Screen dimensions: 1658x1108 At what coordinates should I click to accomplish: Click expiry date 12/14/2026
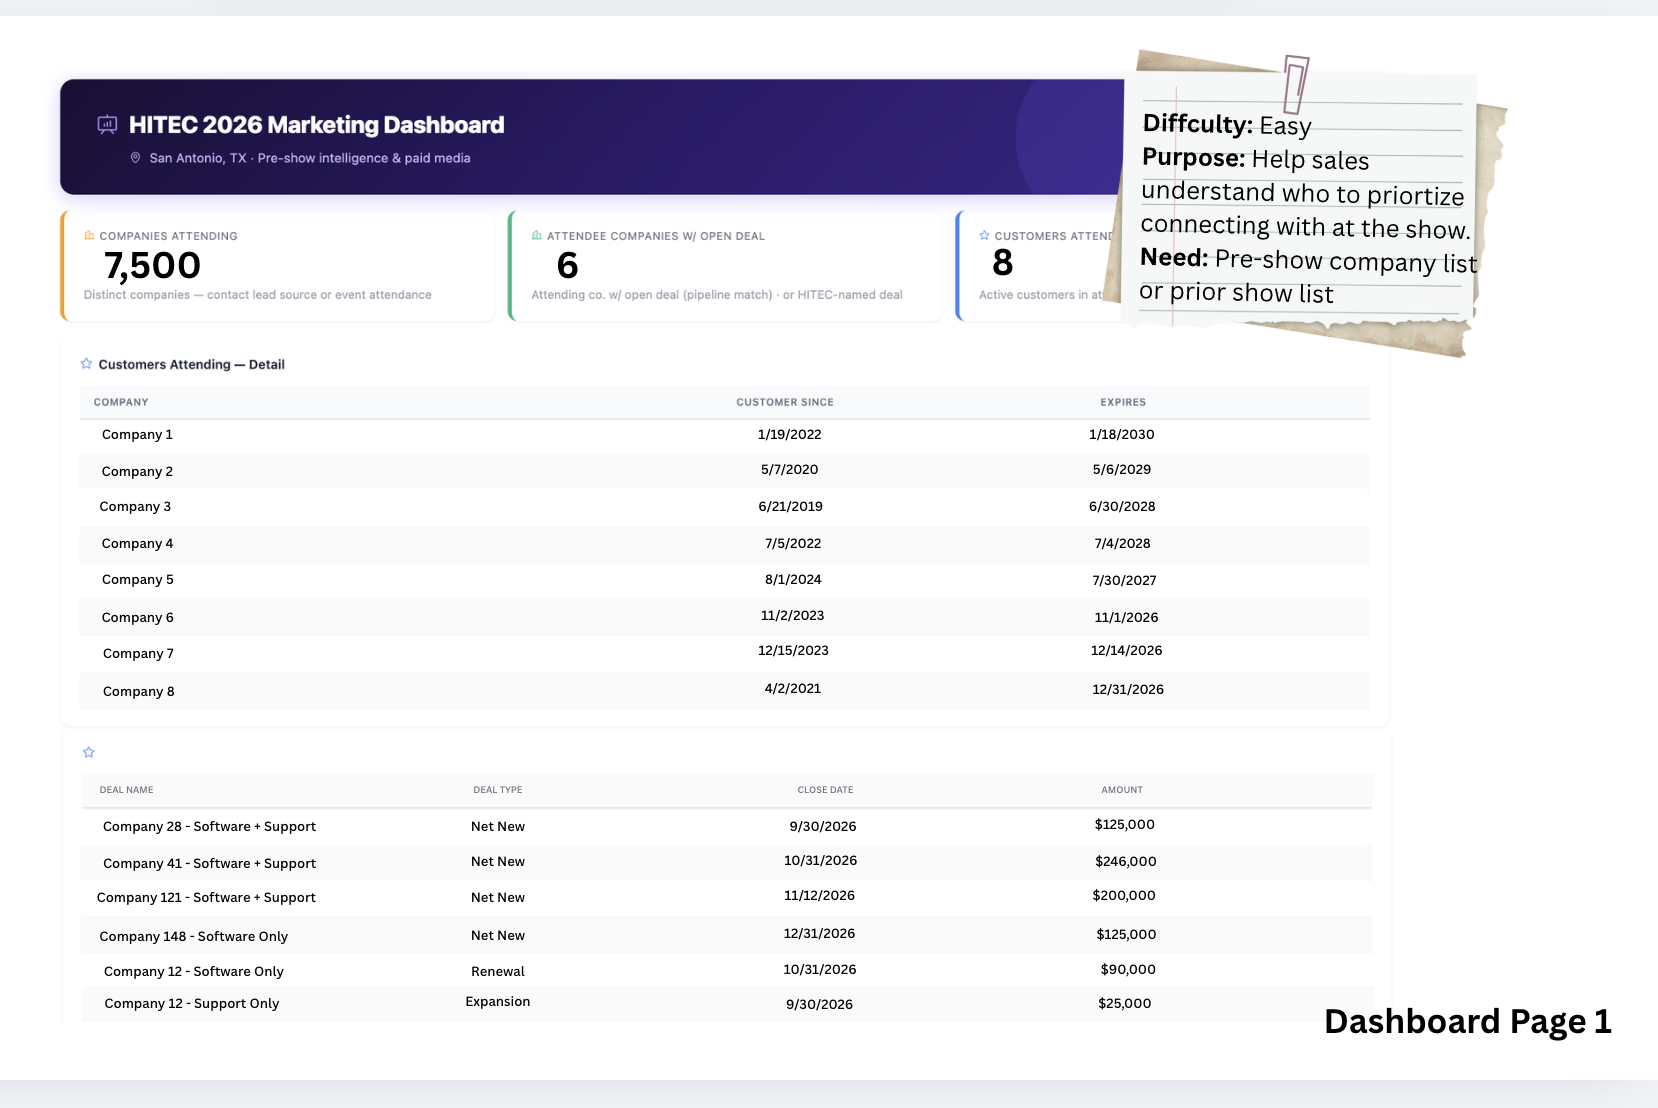[x=1127, y=651]
